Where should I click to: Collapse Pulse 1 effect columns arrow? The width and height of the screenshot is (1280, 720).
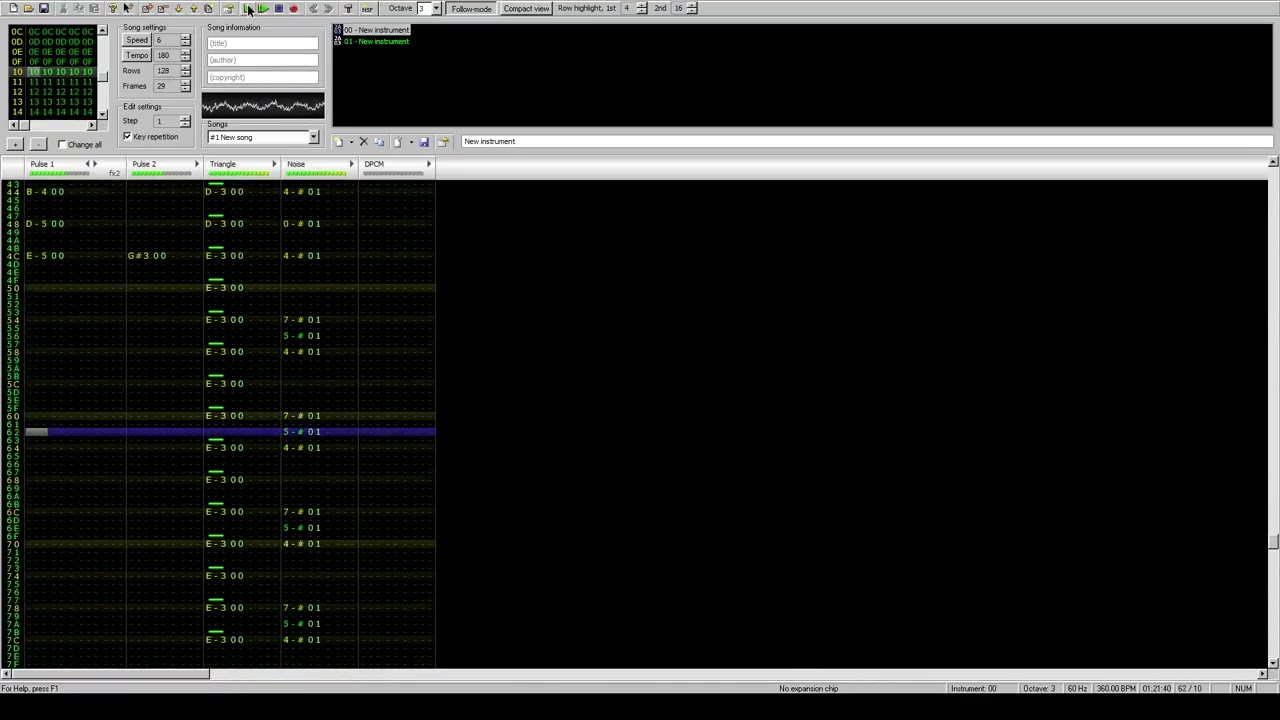click(87, 164)
